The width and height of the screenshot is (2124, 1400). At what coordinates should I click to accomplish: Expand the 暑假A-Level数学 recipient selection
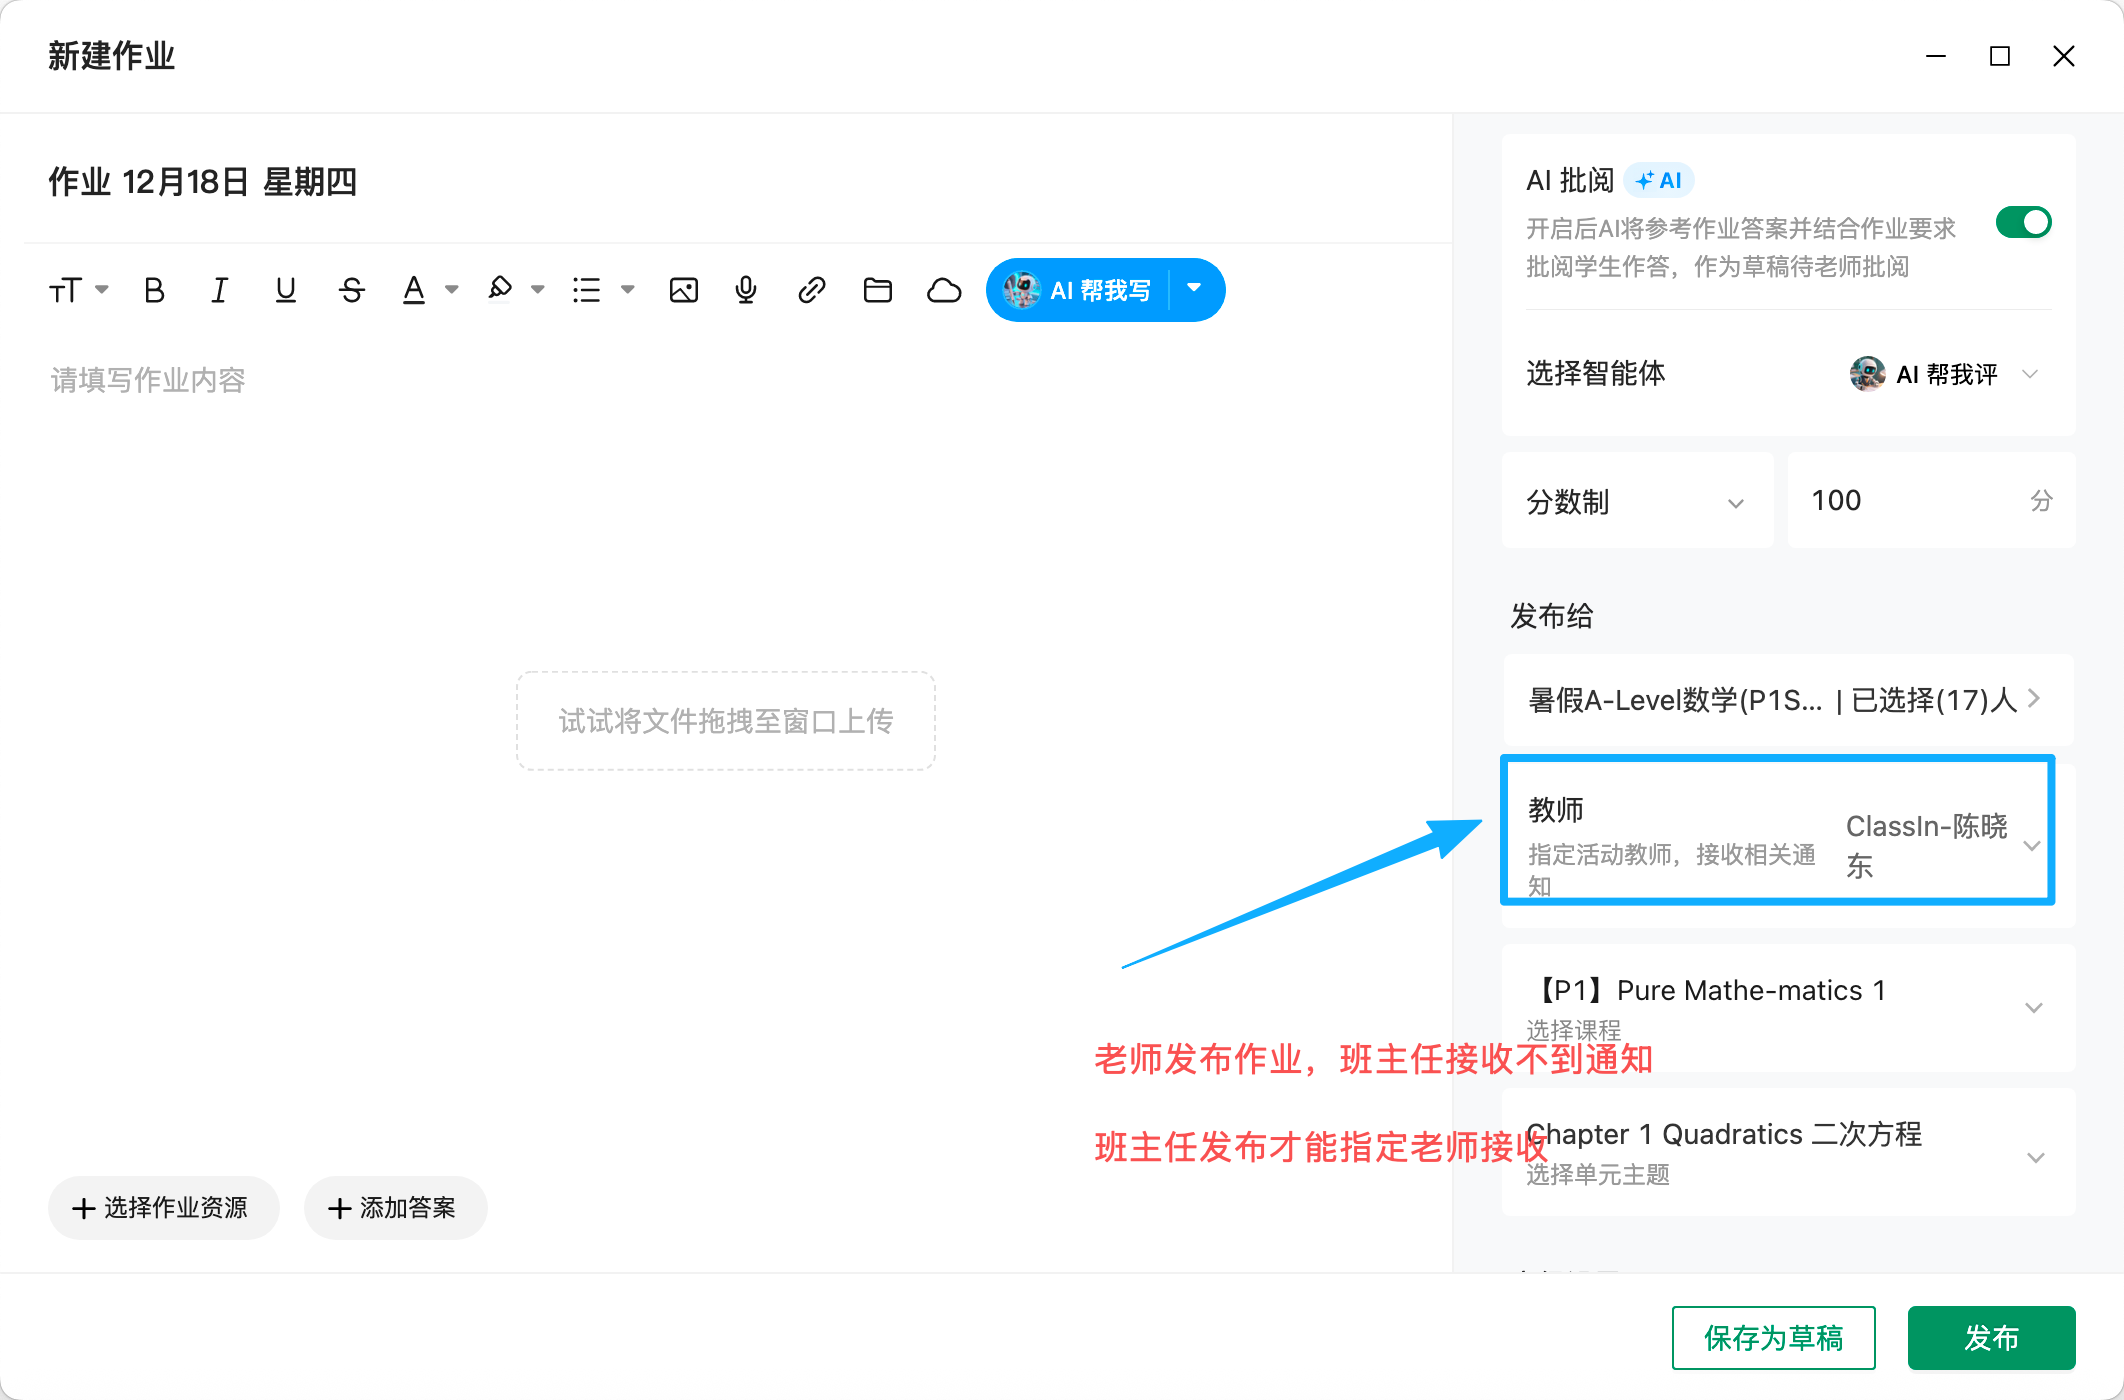coord(2032,699)
